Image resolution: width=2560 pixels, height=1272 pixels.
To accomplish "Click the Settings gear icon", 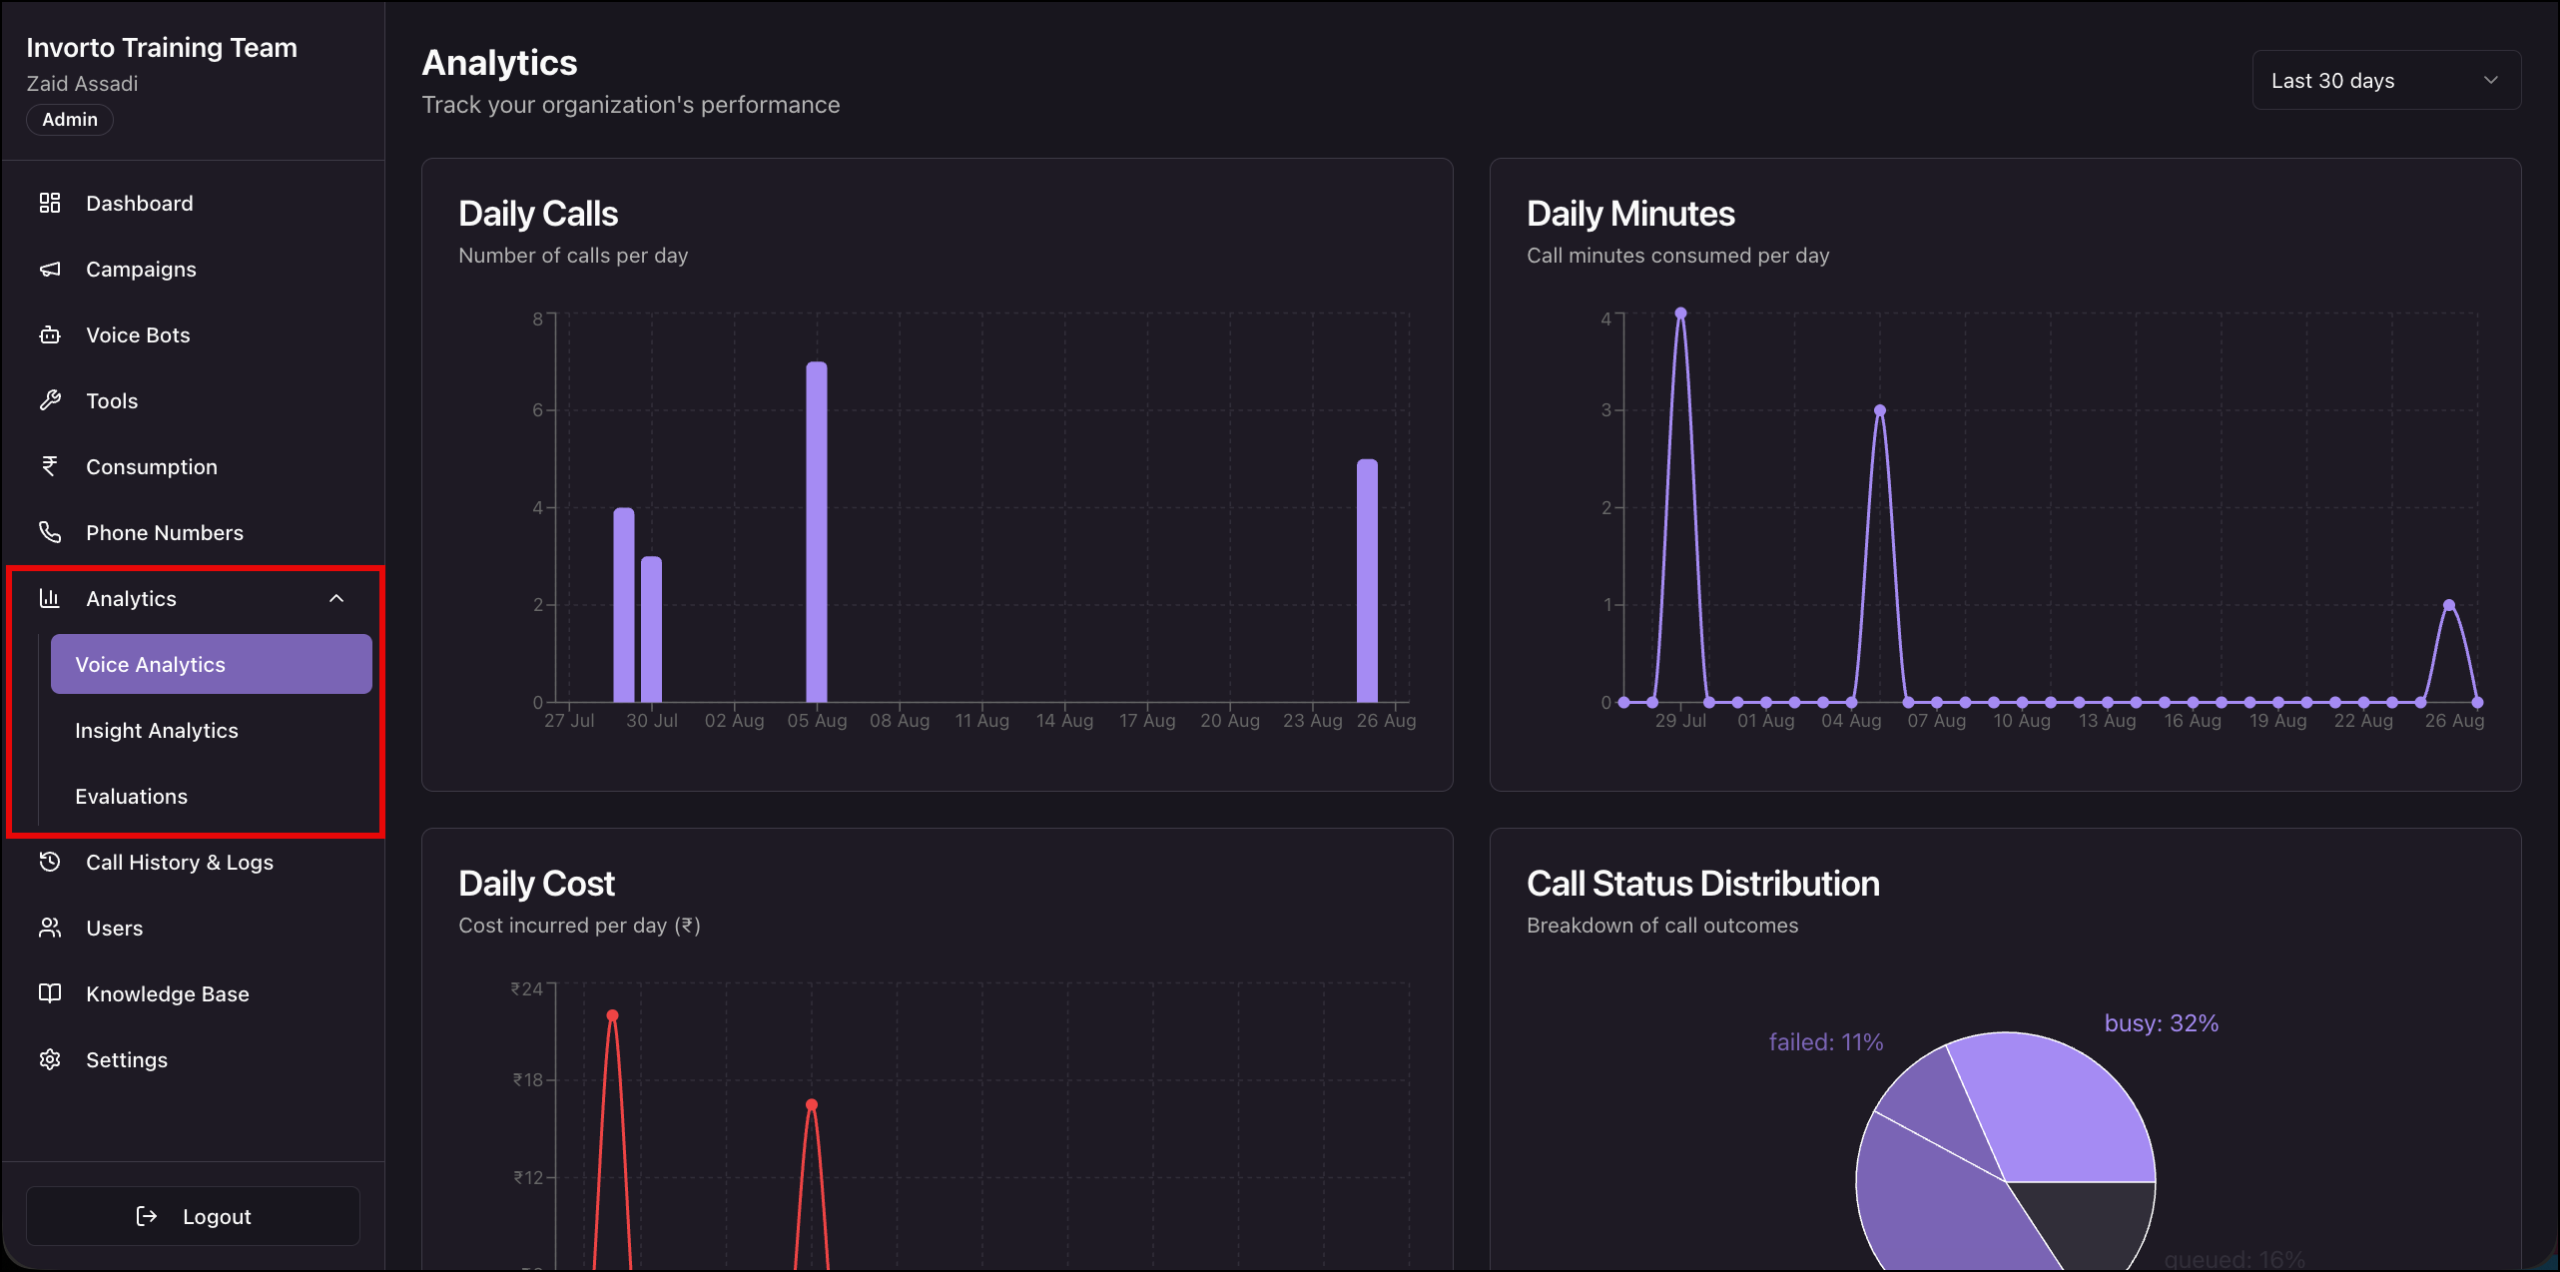I will (50, 1059).
